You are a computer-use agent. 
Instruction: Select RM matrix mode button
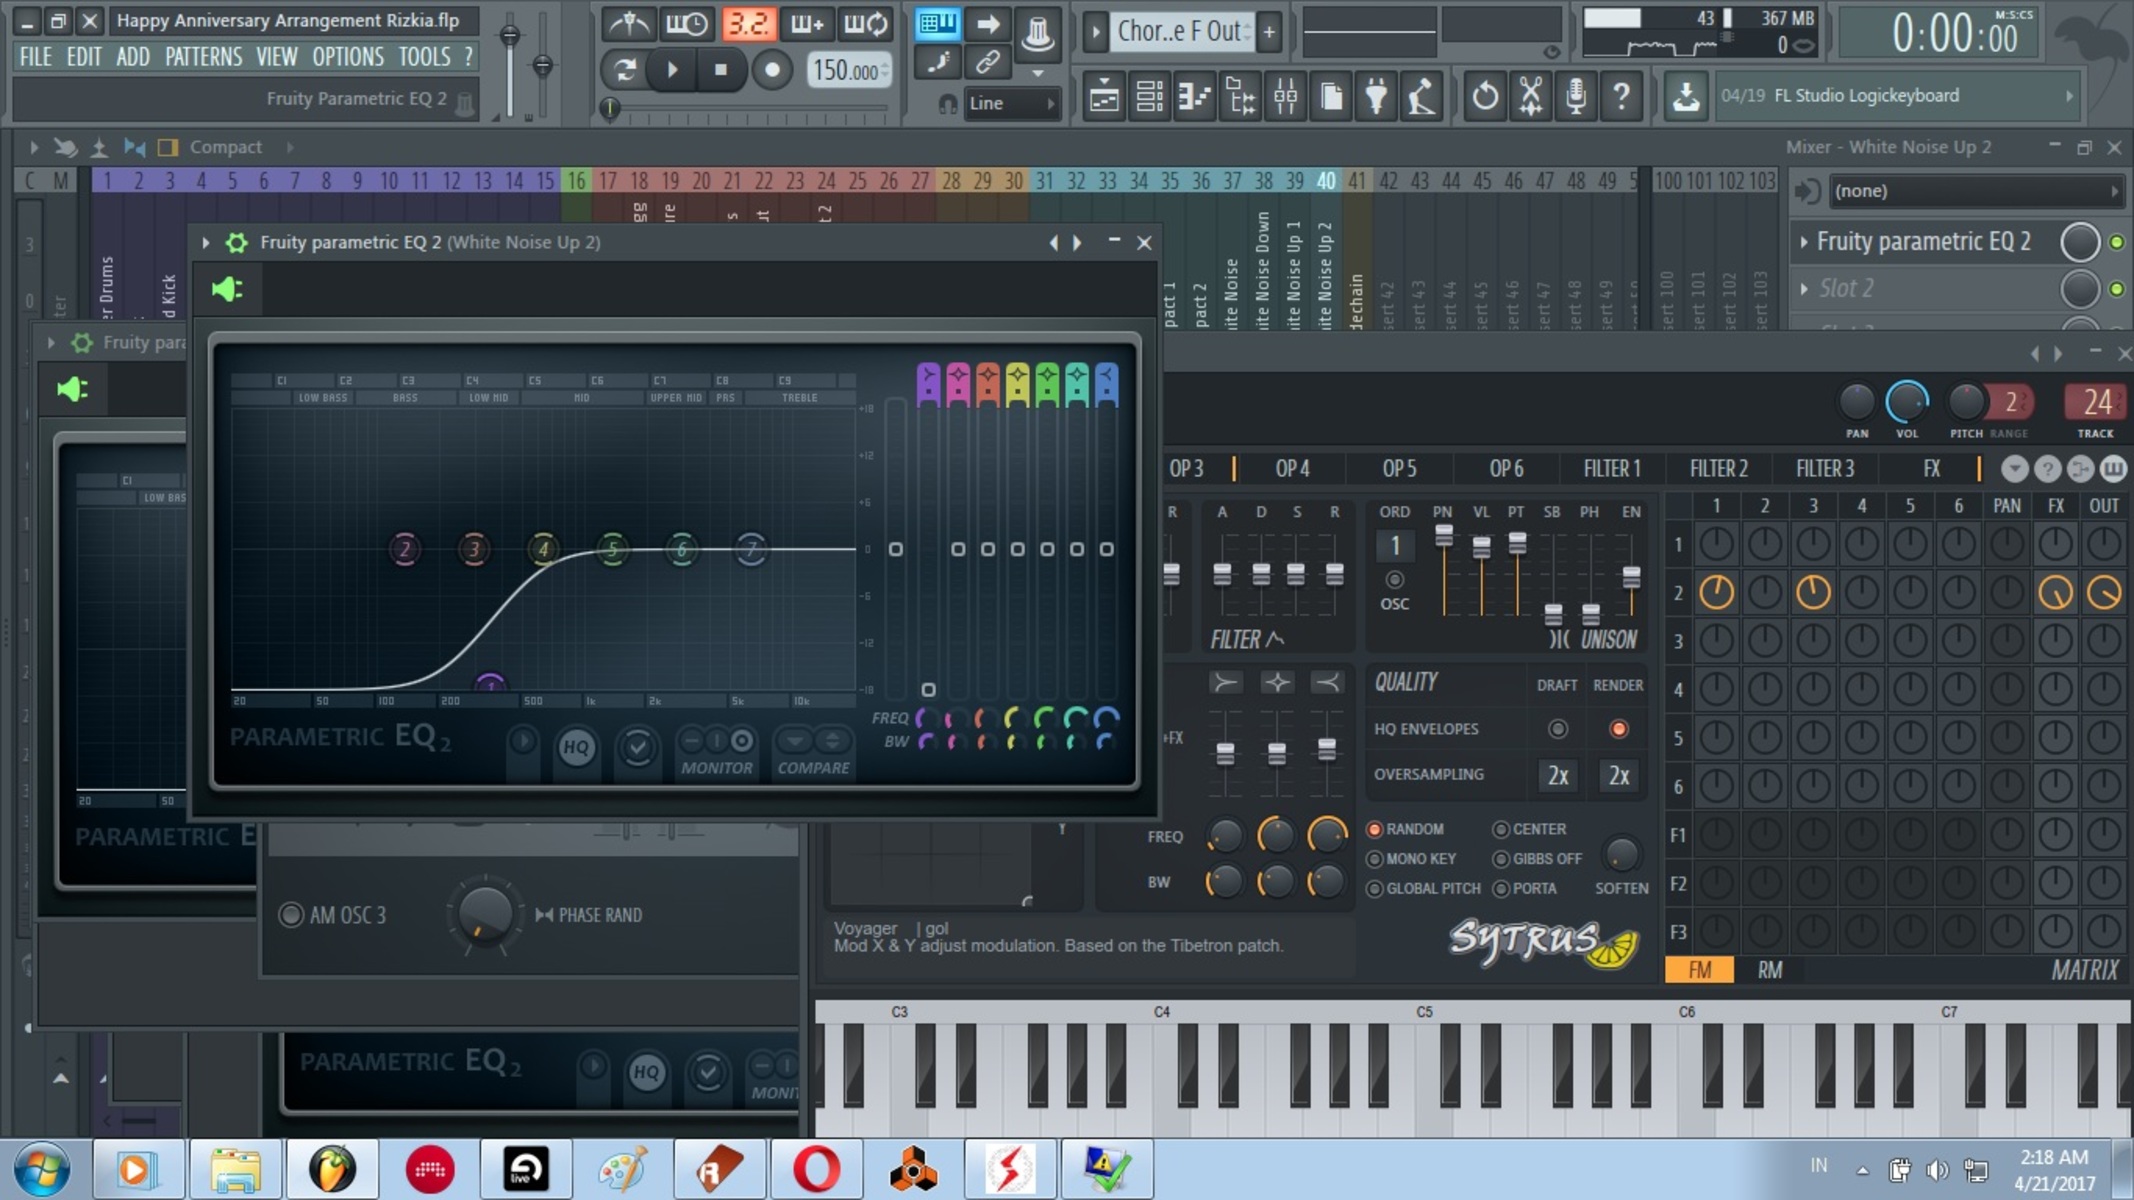point(1769,970)
